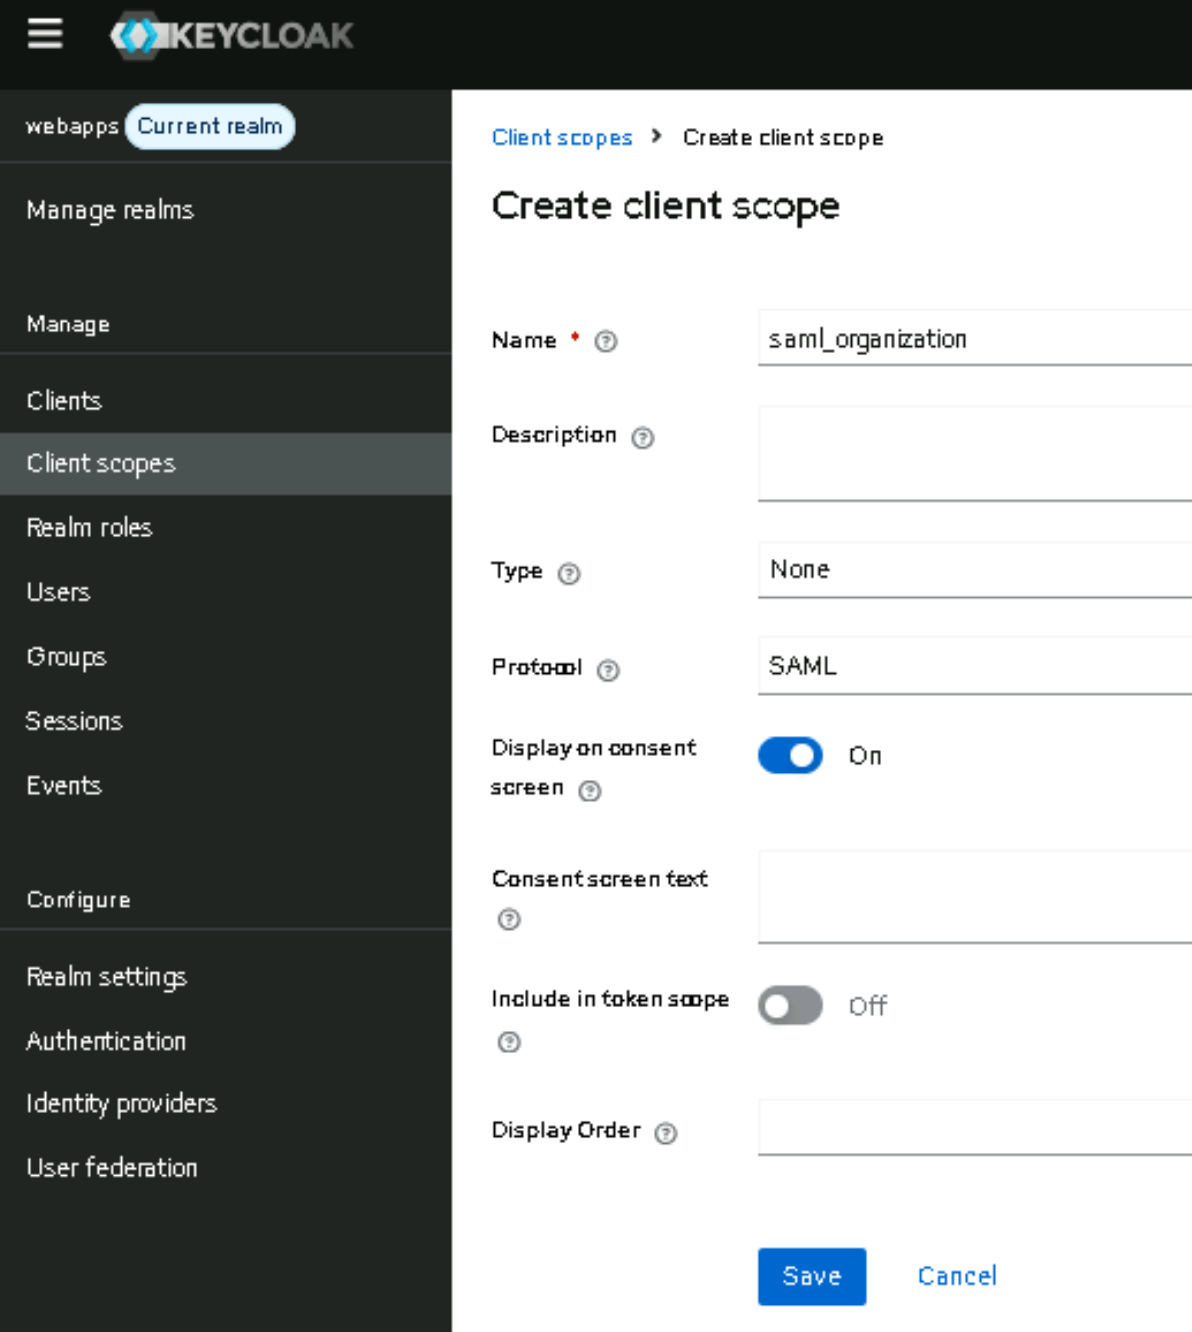This screenshot has width=1192, height=1332.
Task: Follow the Client scopes breadcrumb link
Action: (562, 138)
